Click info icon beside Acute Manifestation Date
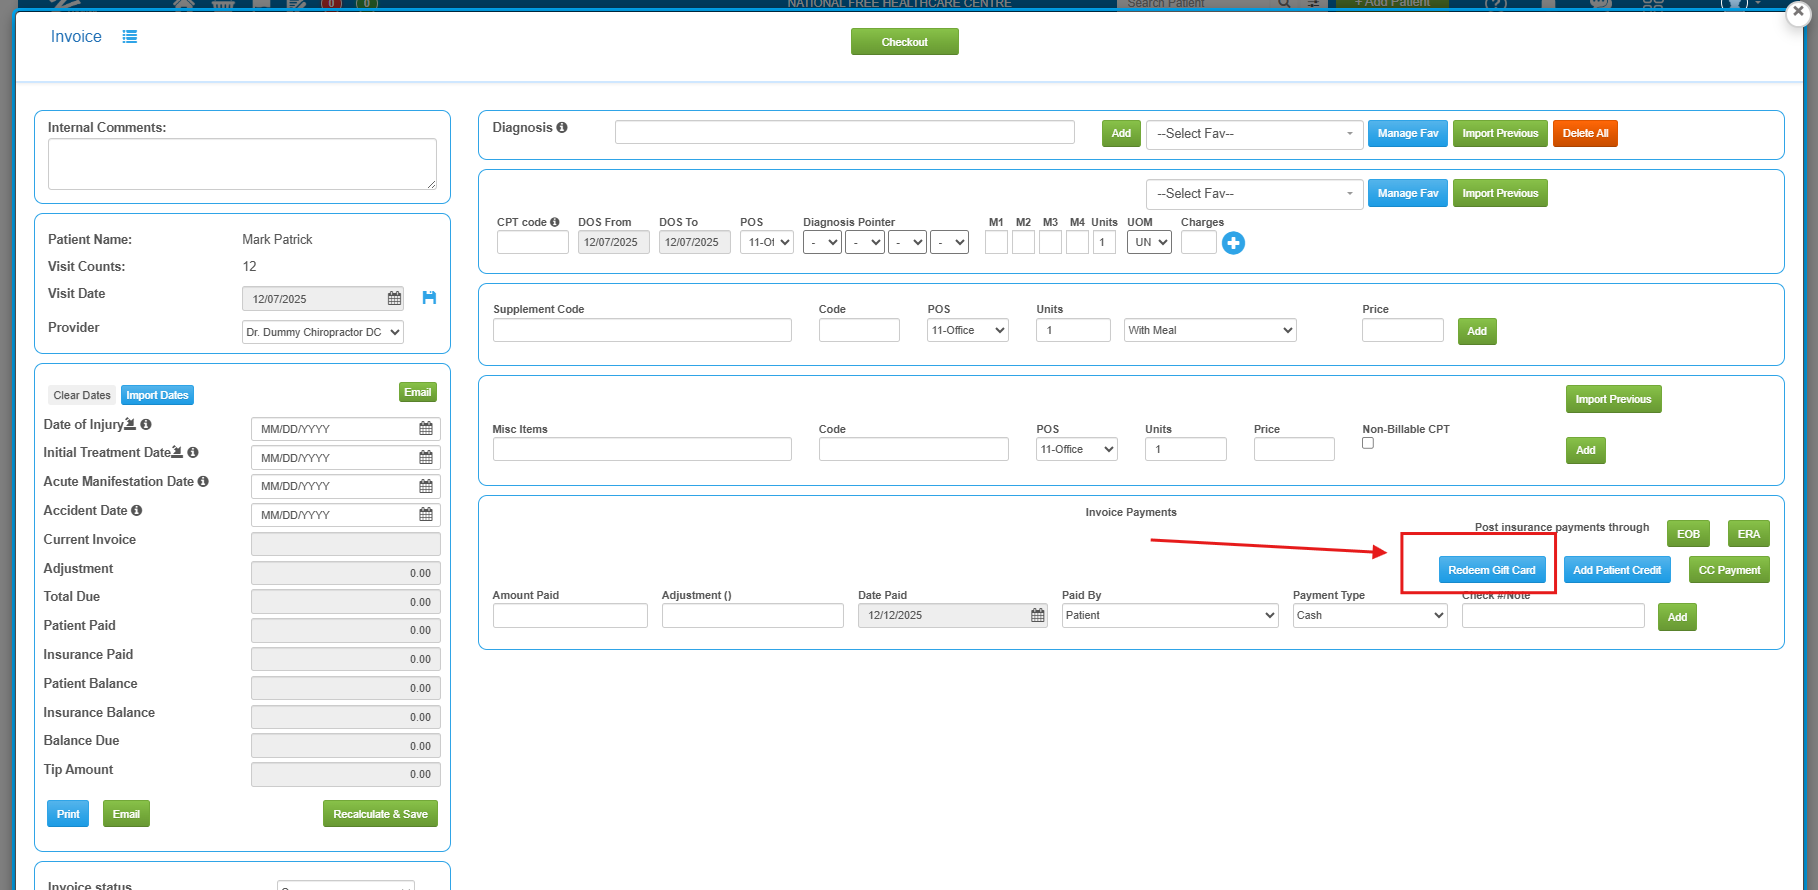Image resolution: width=1818 pixels, height=890 pixels. tap(203, 482)
